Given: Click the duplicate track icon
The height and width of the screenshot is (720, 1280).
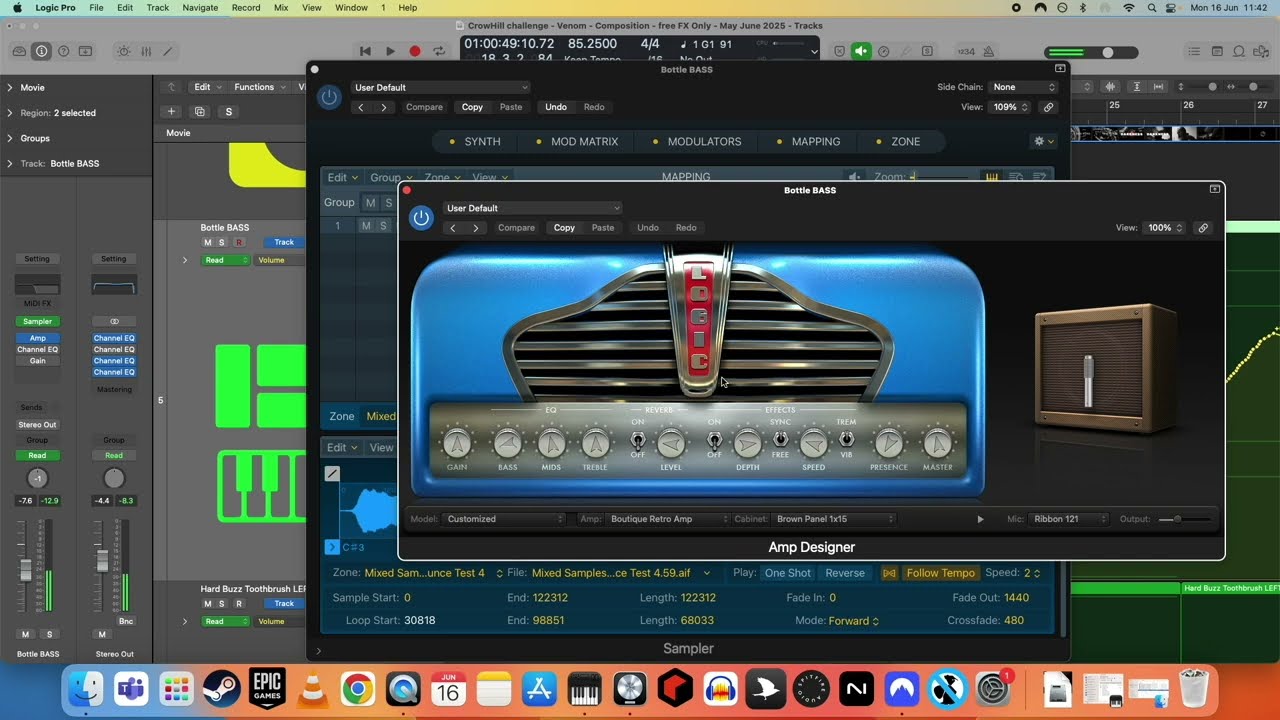Looking at the screenshot, I should [200, 112].
